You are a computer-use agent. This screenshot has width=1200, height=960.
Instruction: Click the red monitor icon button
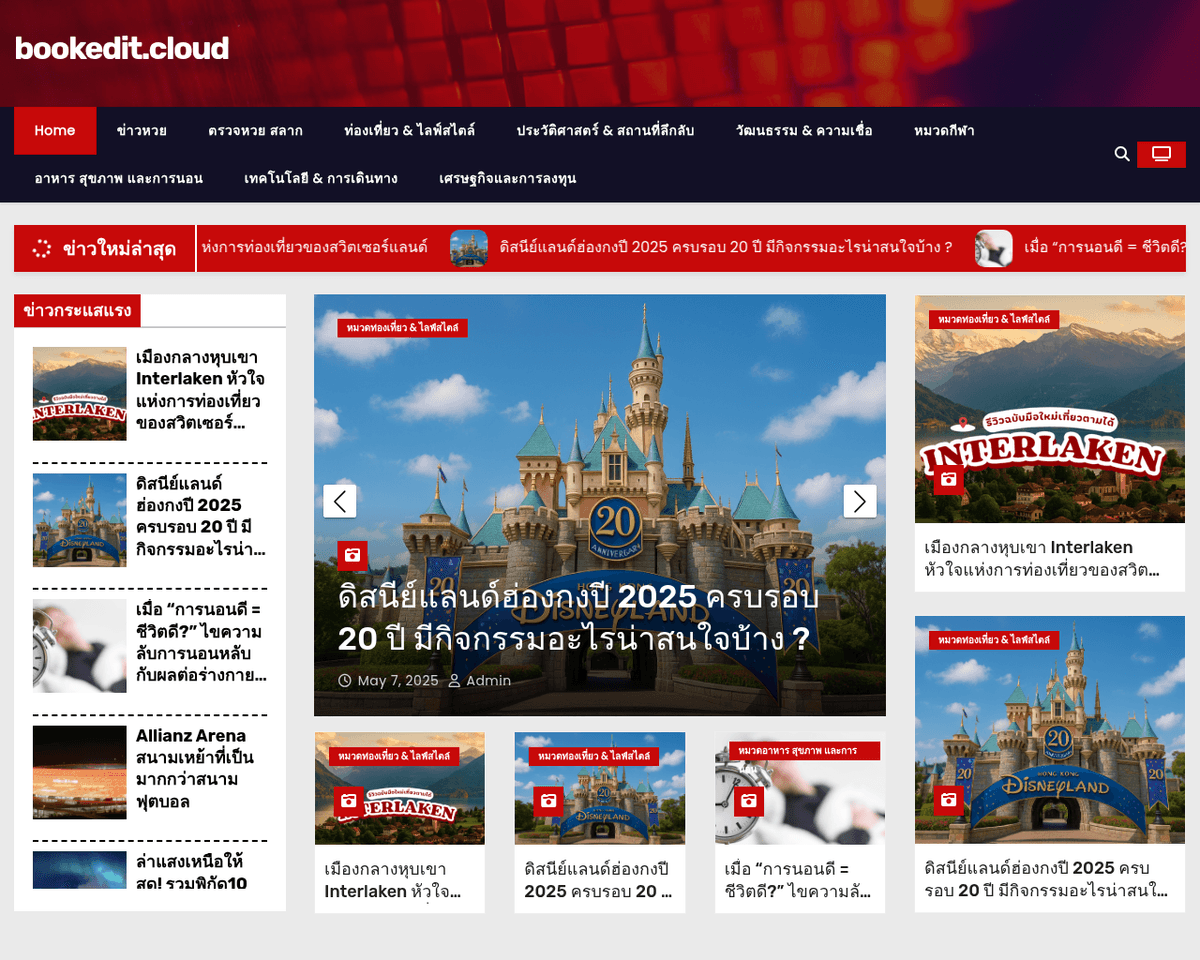(1161, 154)
